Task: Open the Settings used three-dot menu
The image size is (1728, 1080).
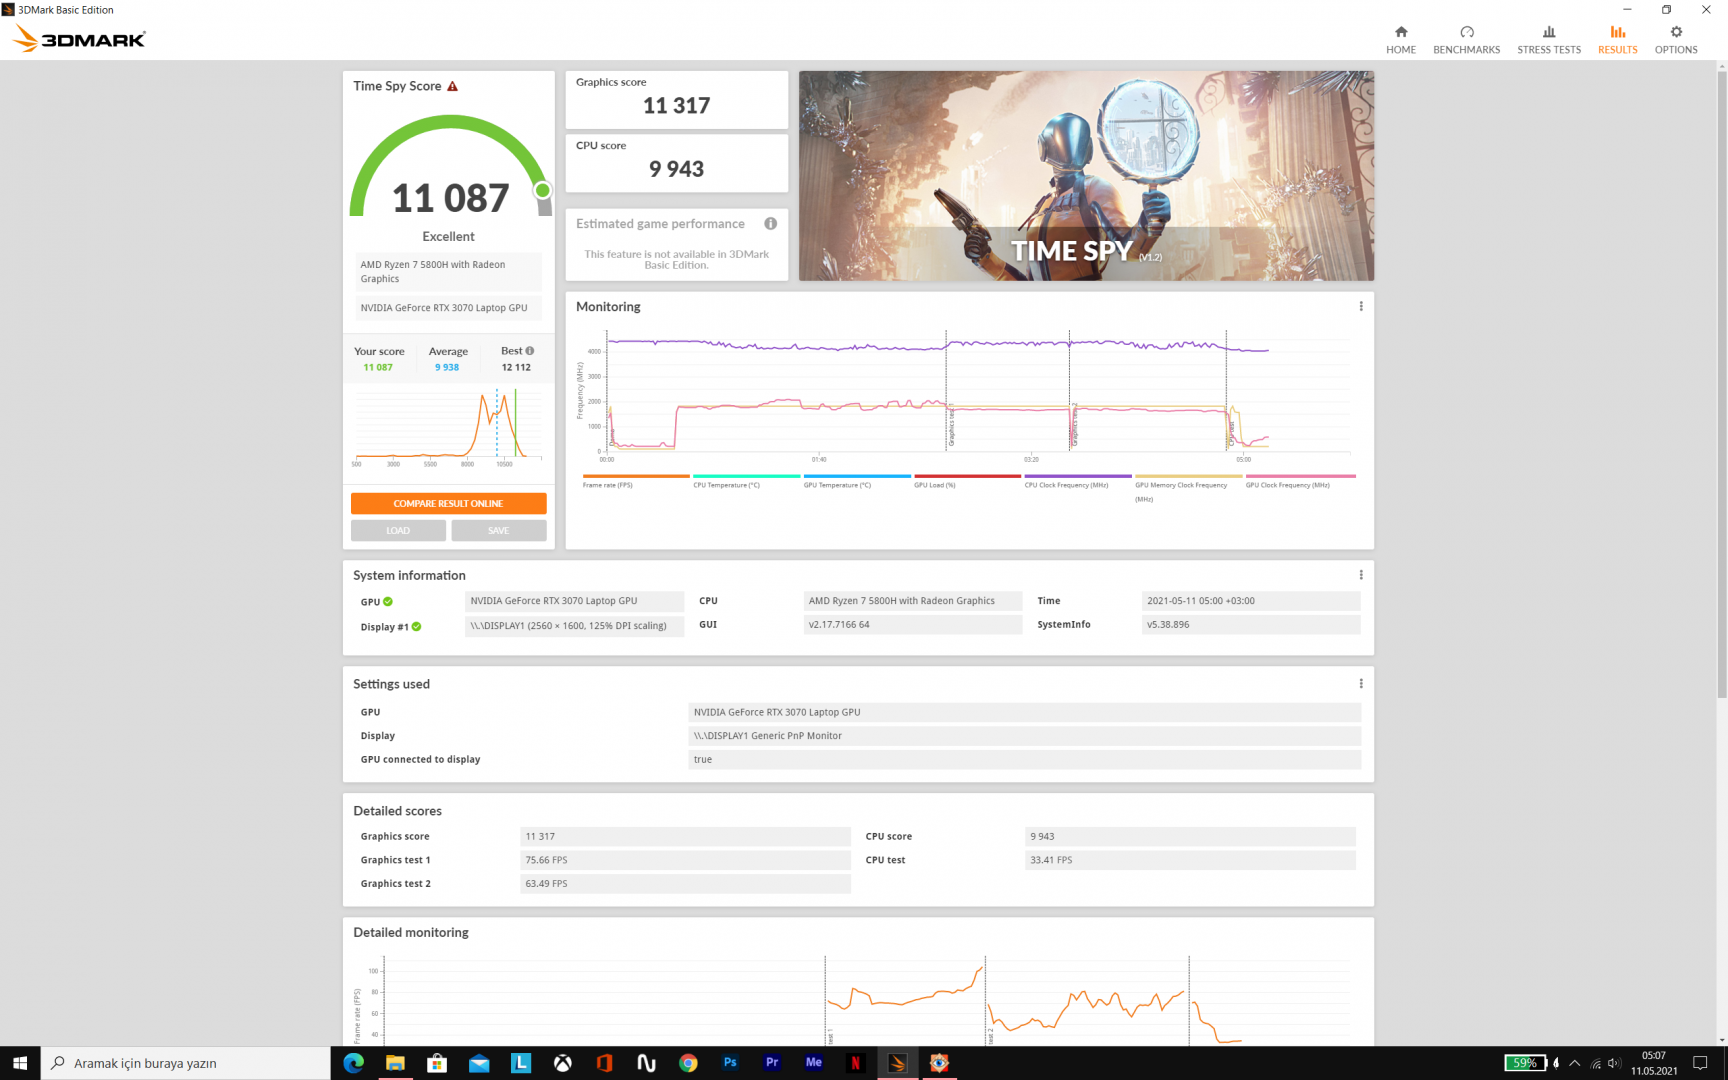Action: [1361, 684]
